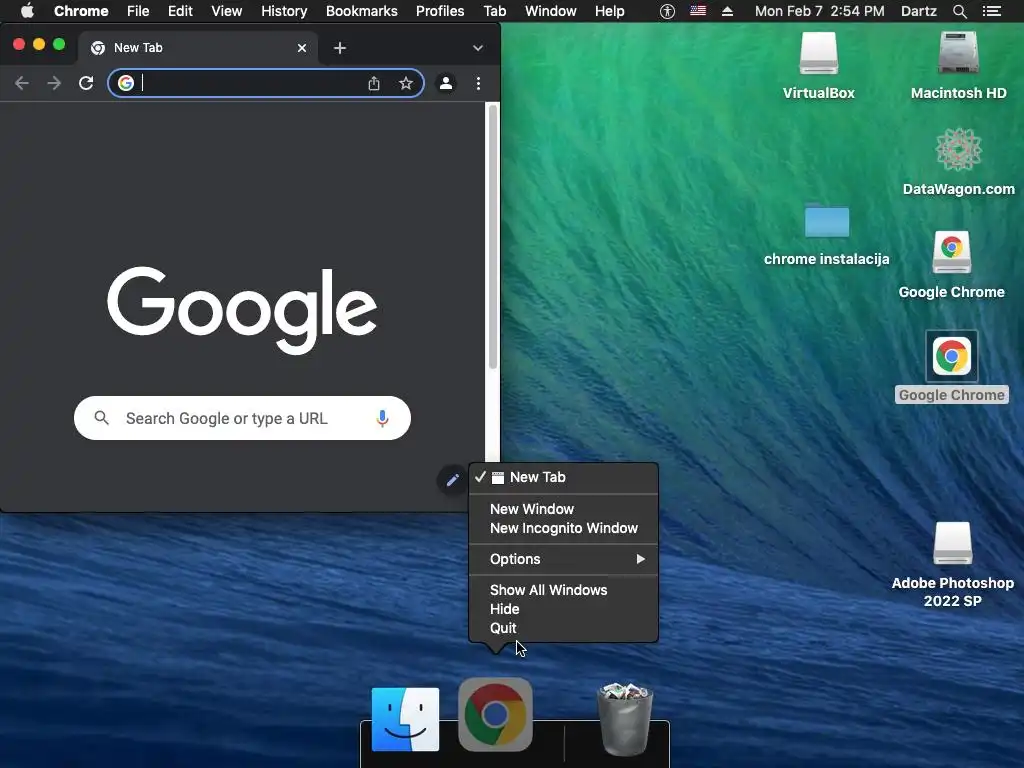Click the share icon in the address bar
This screenshot has height=768, width=1024.
[374, 83]
